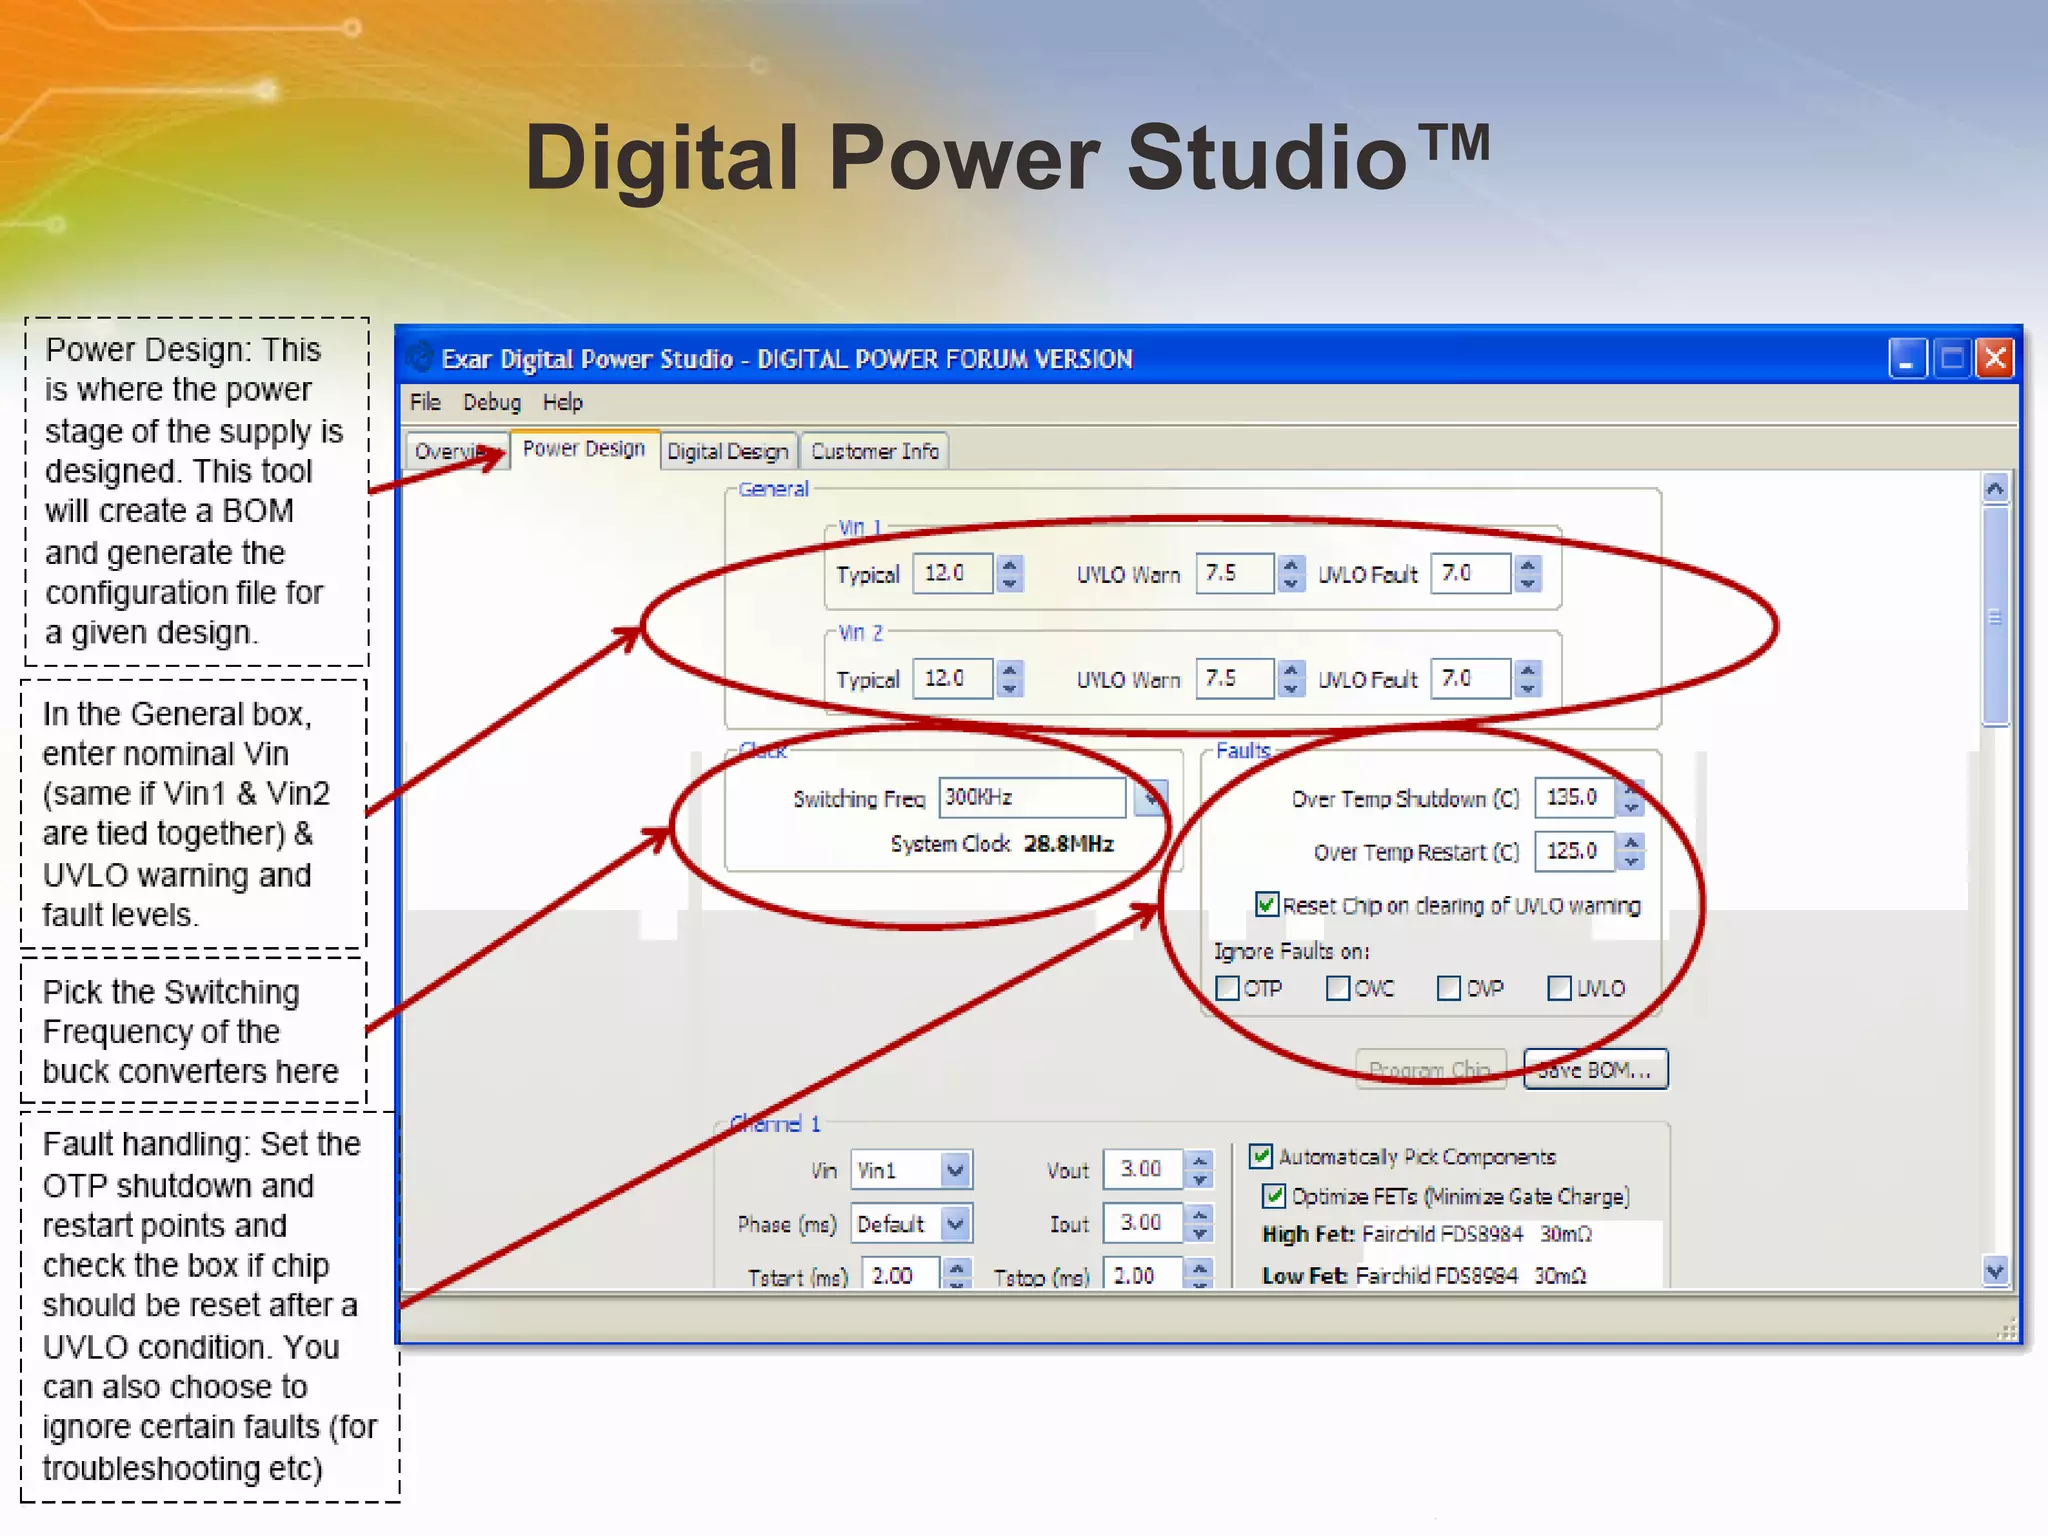This screenshot has width=2048, height=1536.
Task: Open the Phase (ms) Default dropdown
Action: click(x=956, y=1223)
